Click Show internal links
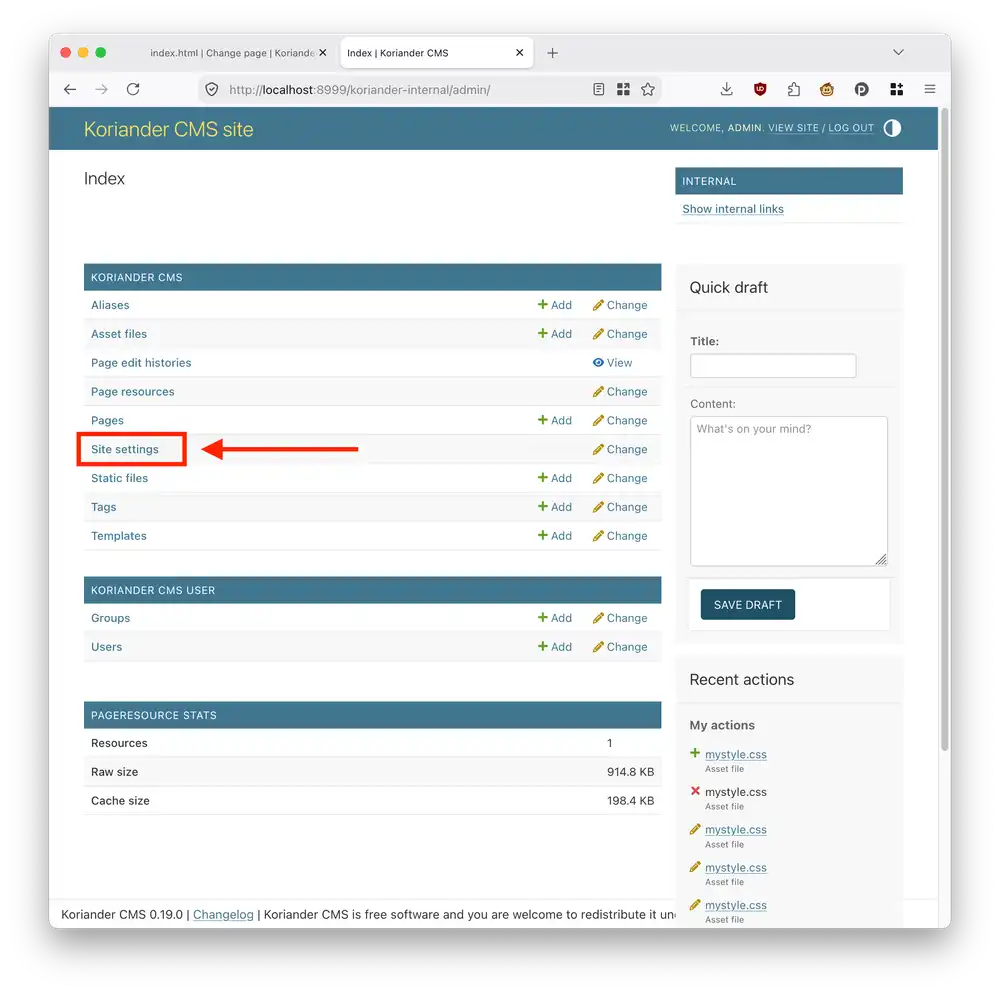Viewport: 1000px width, 993px height. click(x=733, y=209)
